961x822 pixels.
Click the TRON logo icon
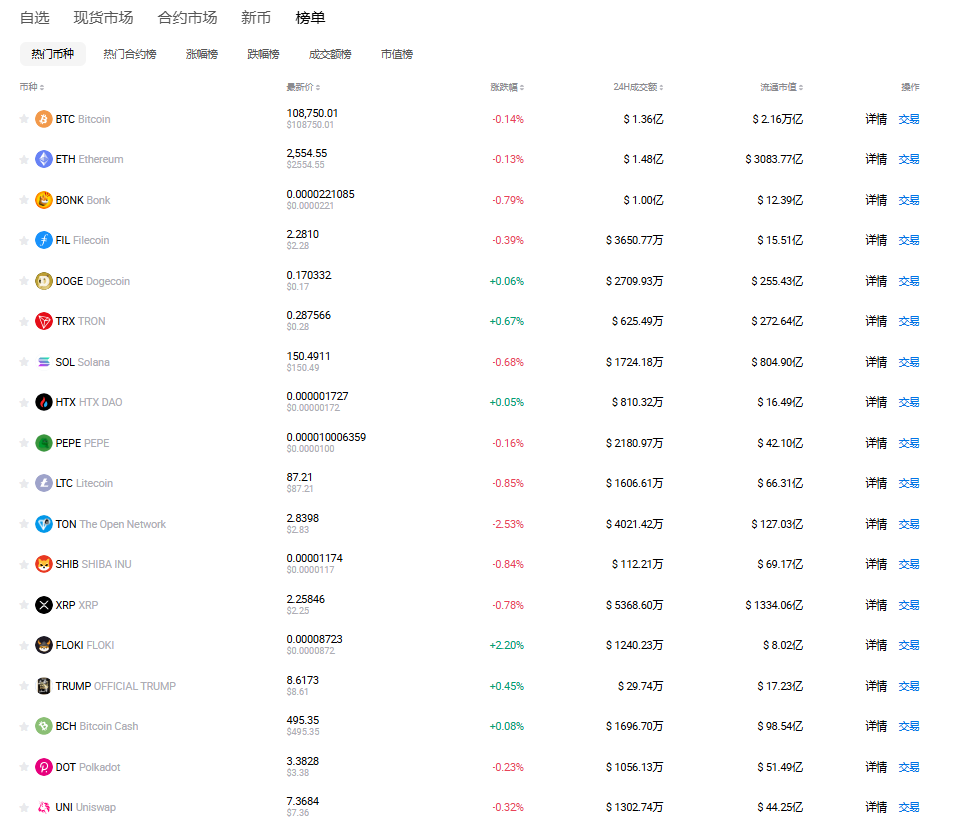44,321
